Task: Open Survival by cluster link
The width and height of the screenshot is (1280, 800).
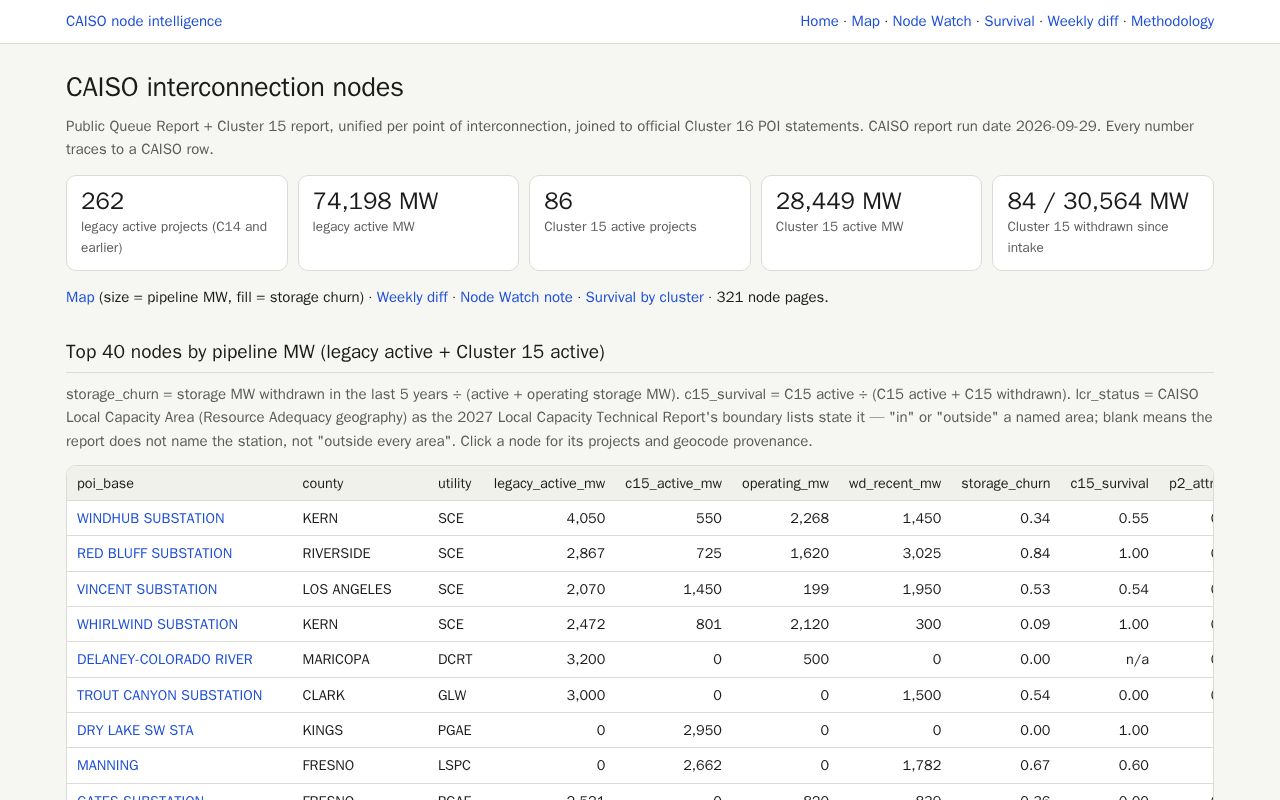Action: coord(644,297)
